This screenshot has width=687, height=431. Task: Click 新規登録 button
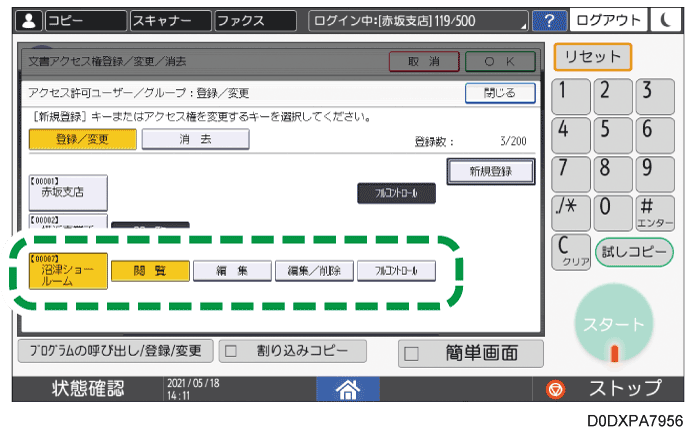pyautogui.click(x=491, y=171)
